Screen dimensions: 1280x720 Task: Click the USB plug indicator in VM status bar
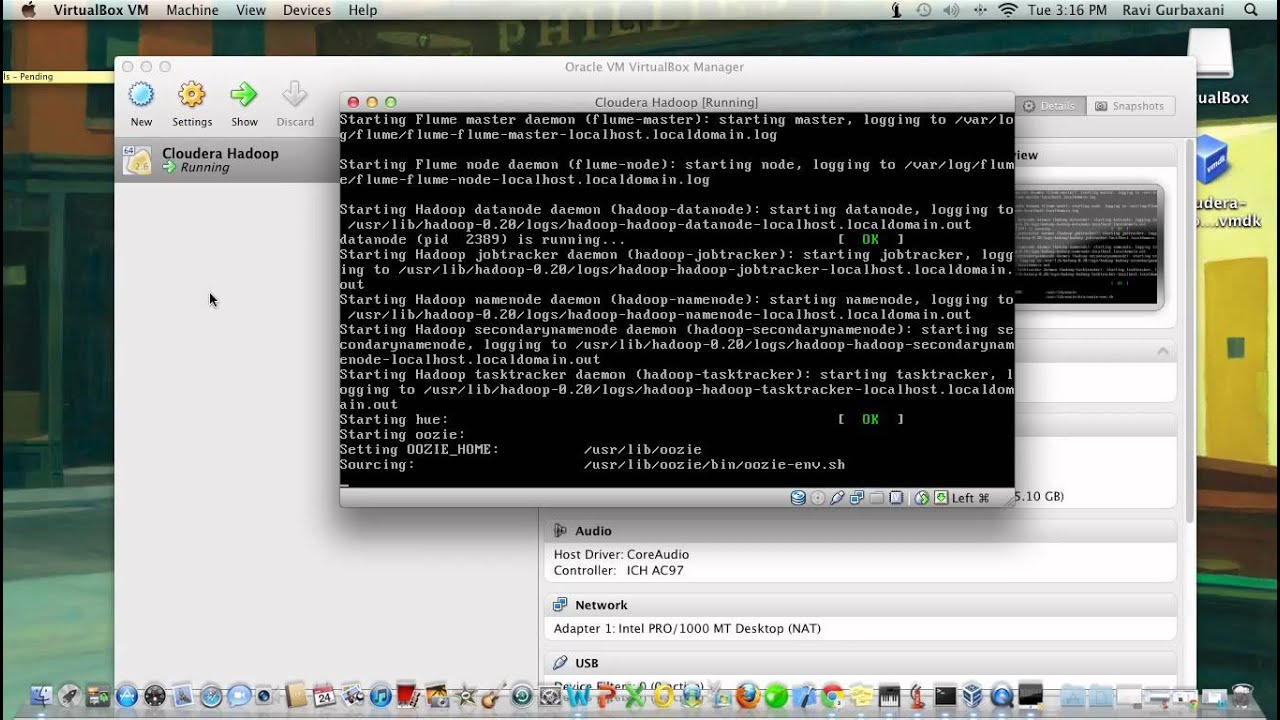(837, 498)
